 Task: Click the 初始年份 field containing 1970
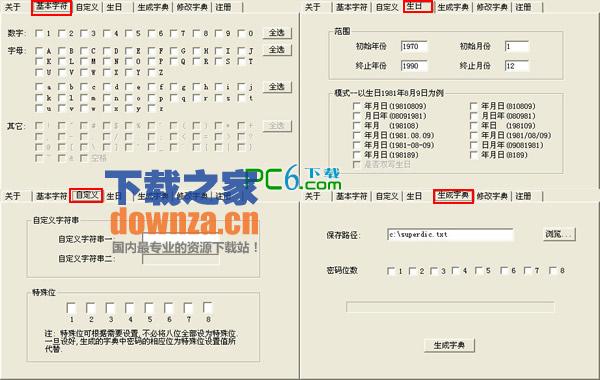tap(414, 46)
